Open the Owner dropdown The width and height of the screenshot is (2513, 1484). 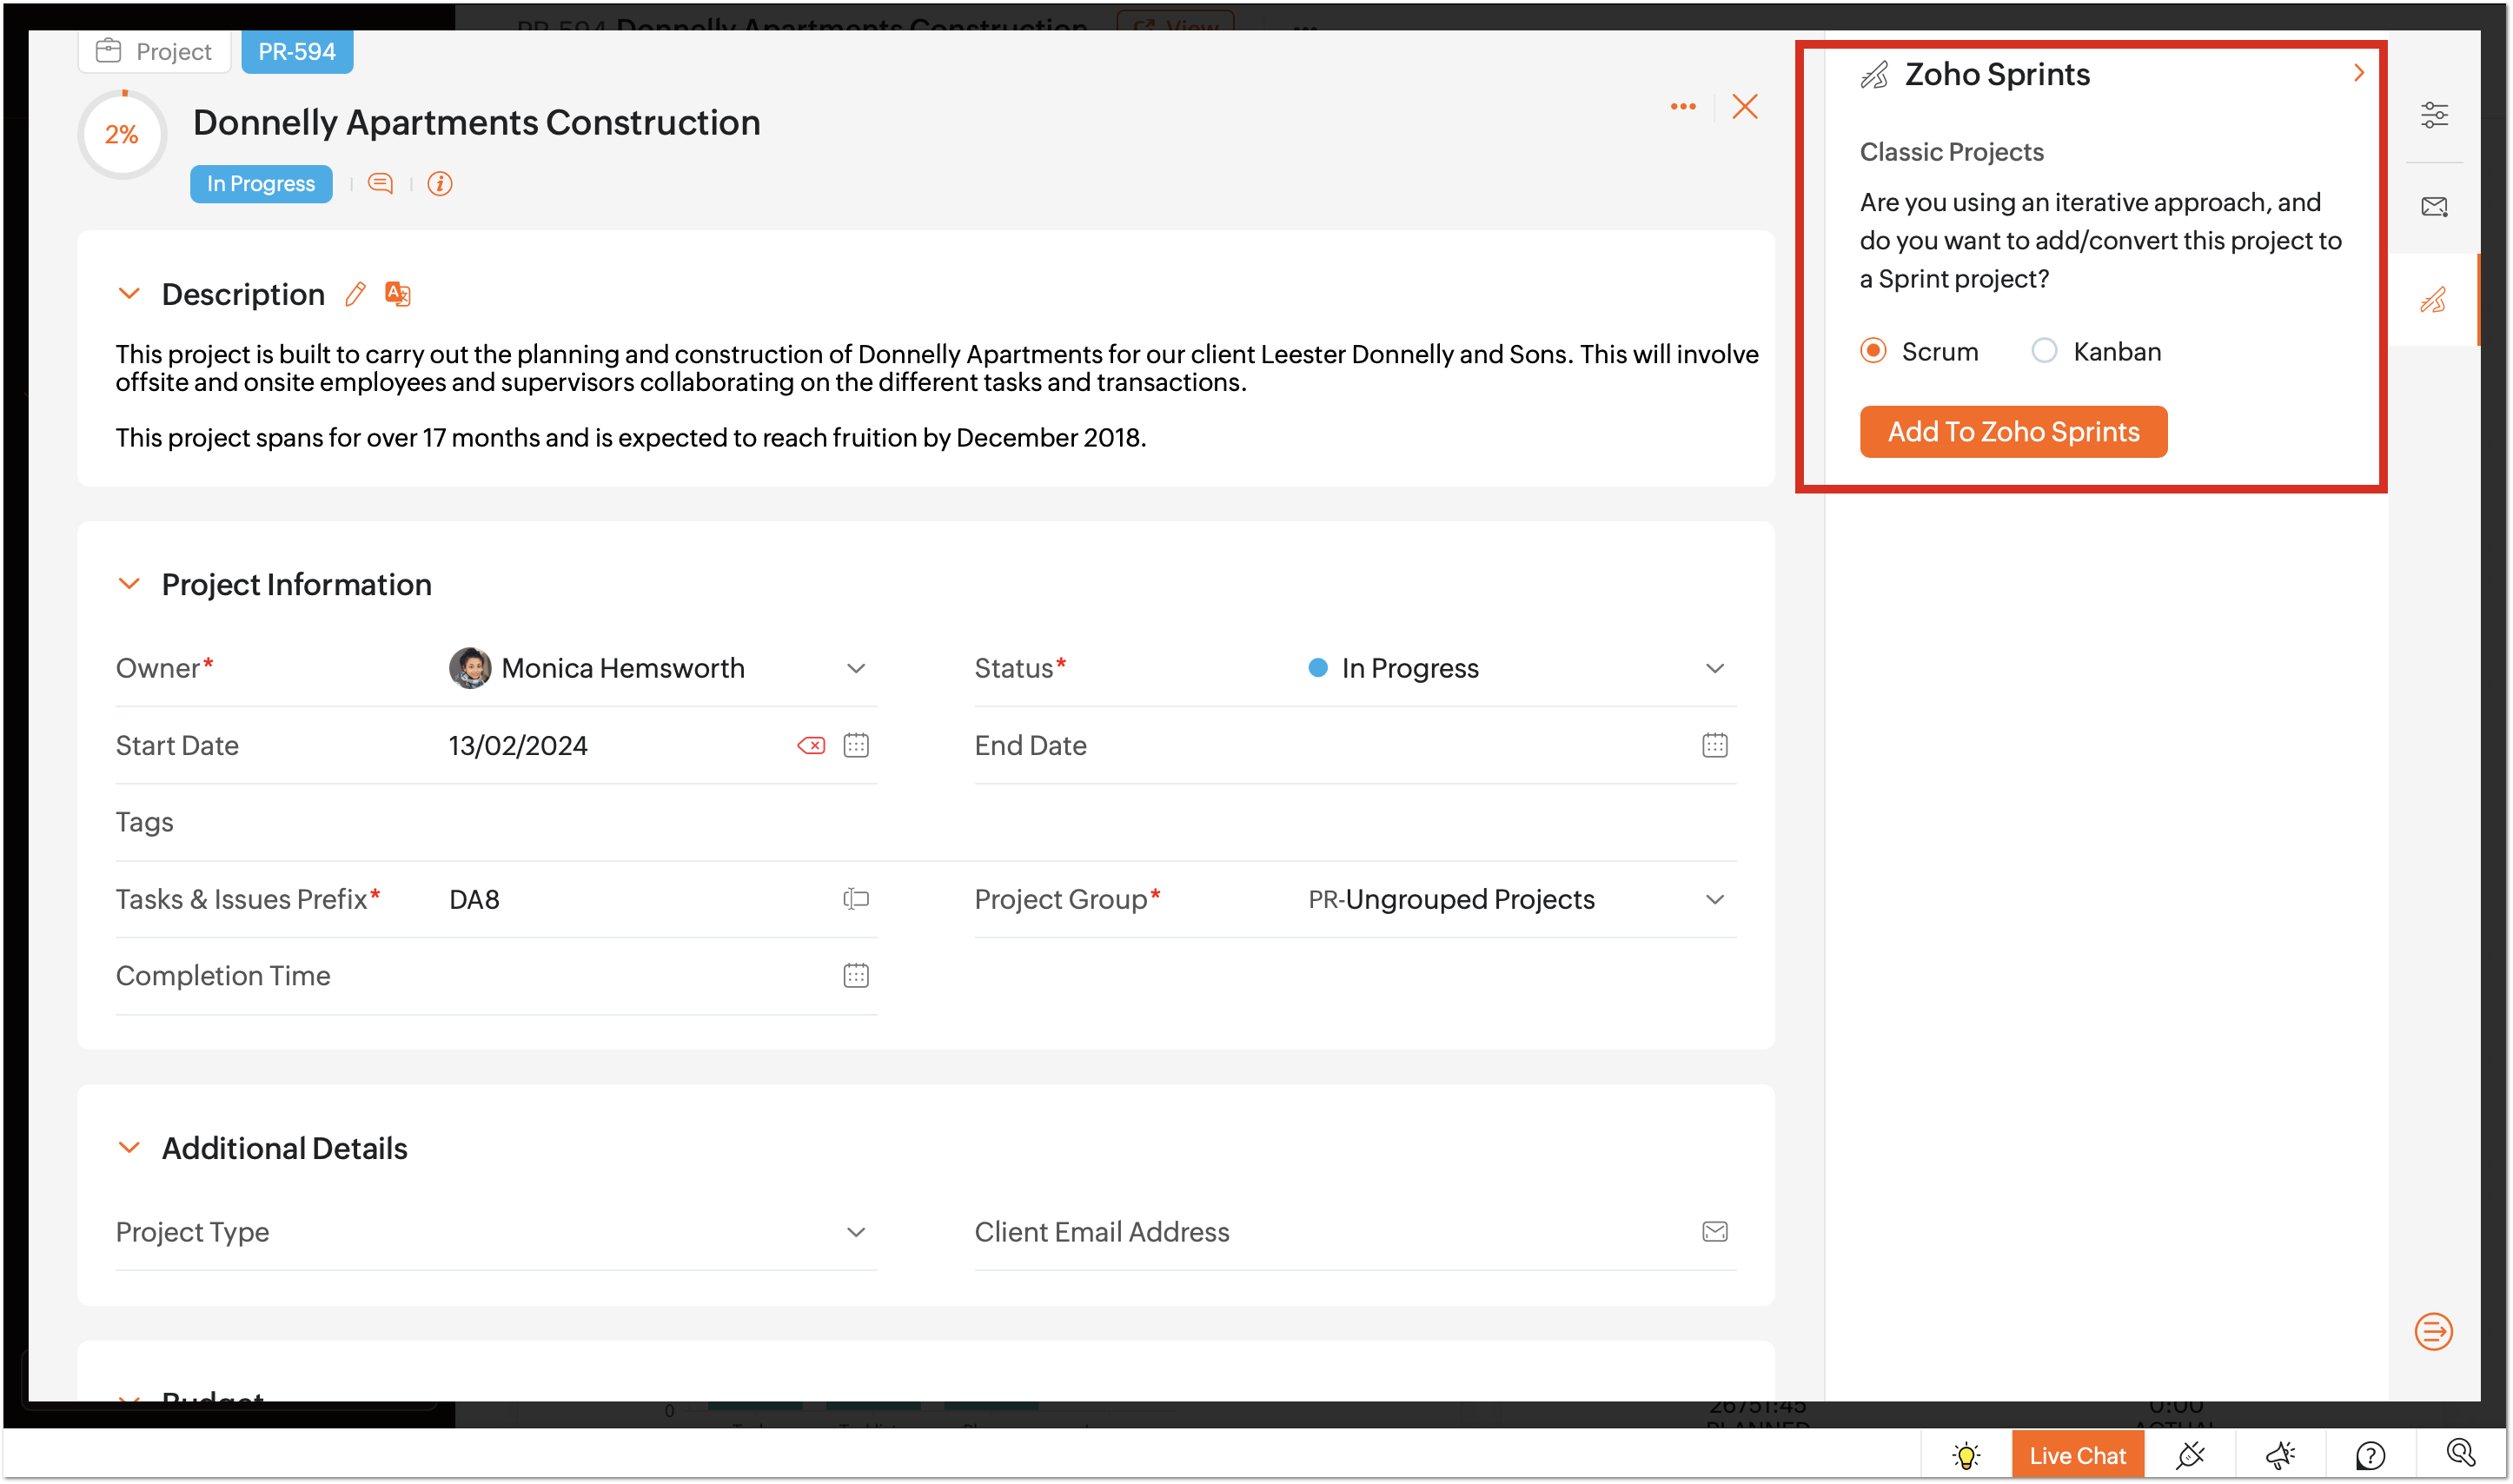tap(856, 669)
